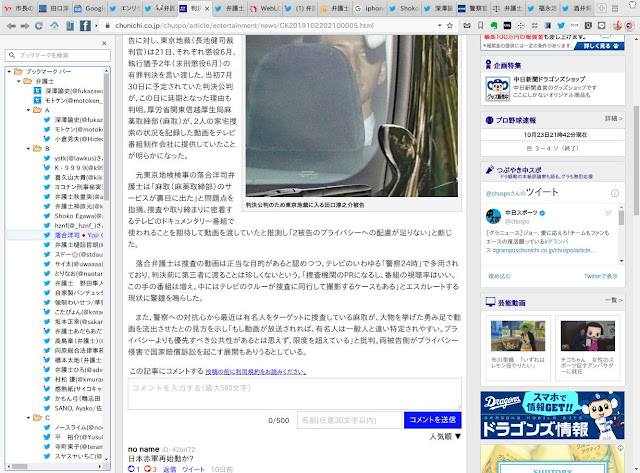Open the 人気順 sort dropdown
The image size is (640, 473).
(x=445, y=437)
